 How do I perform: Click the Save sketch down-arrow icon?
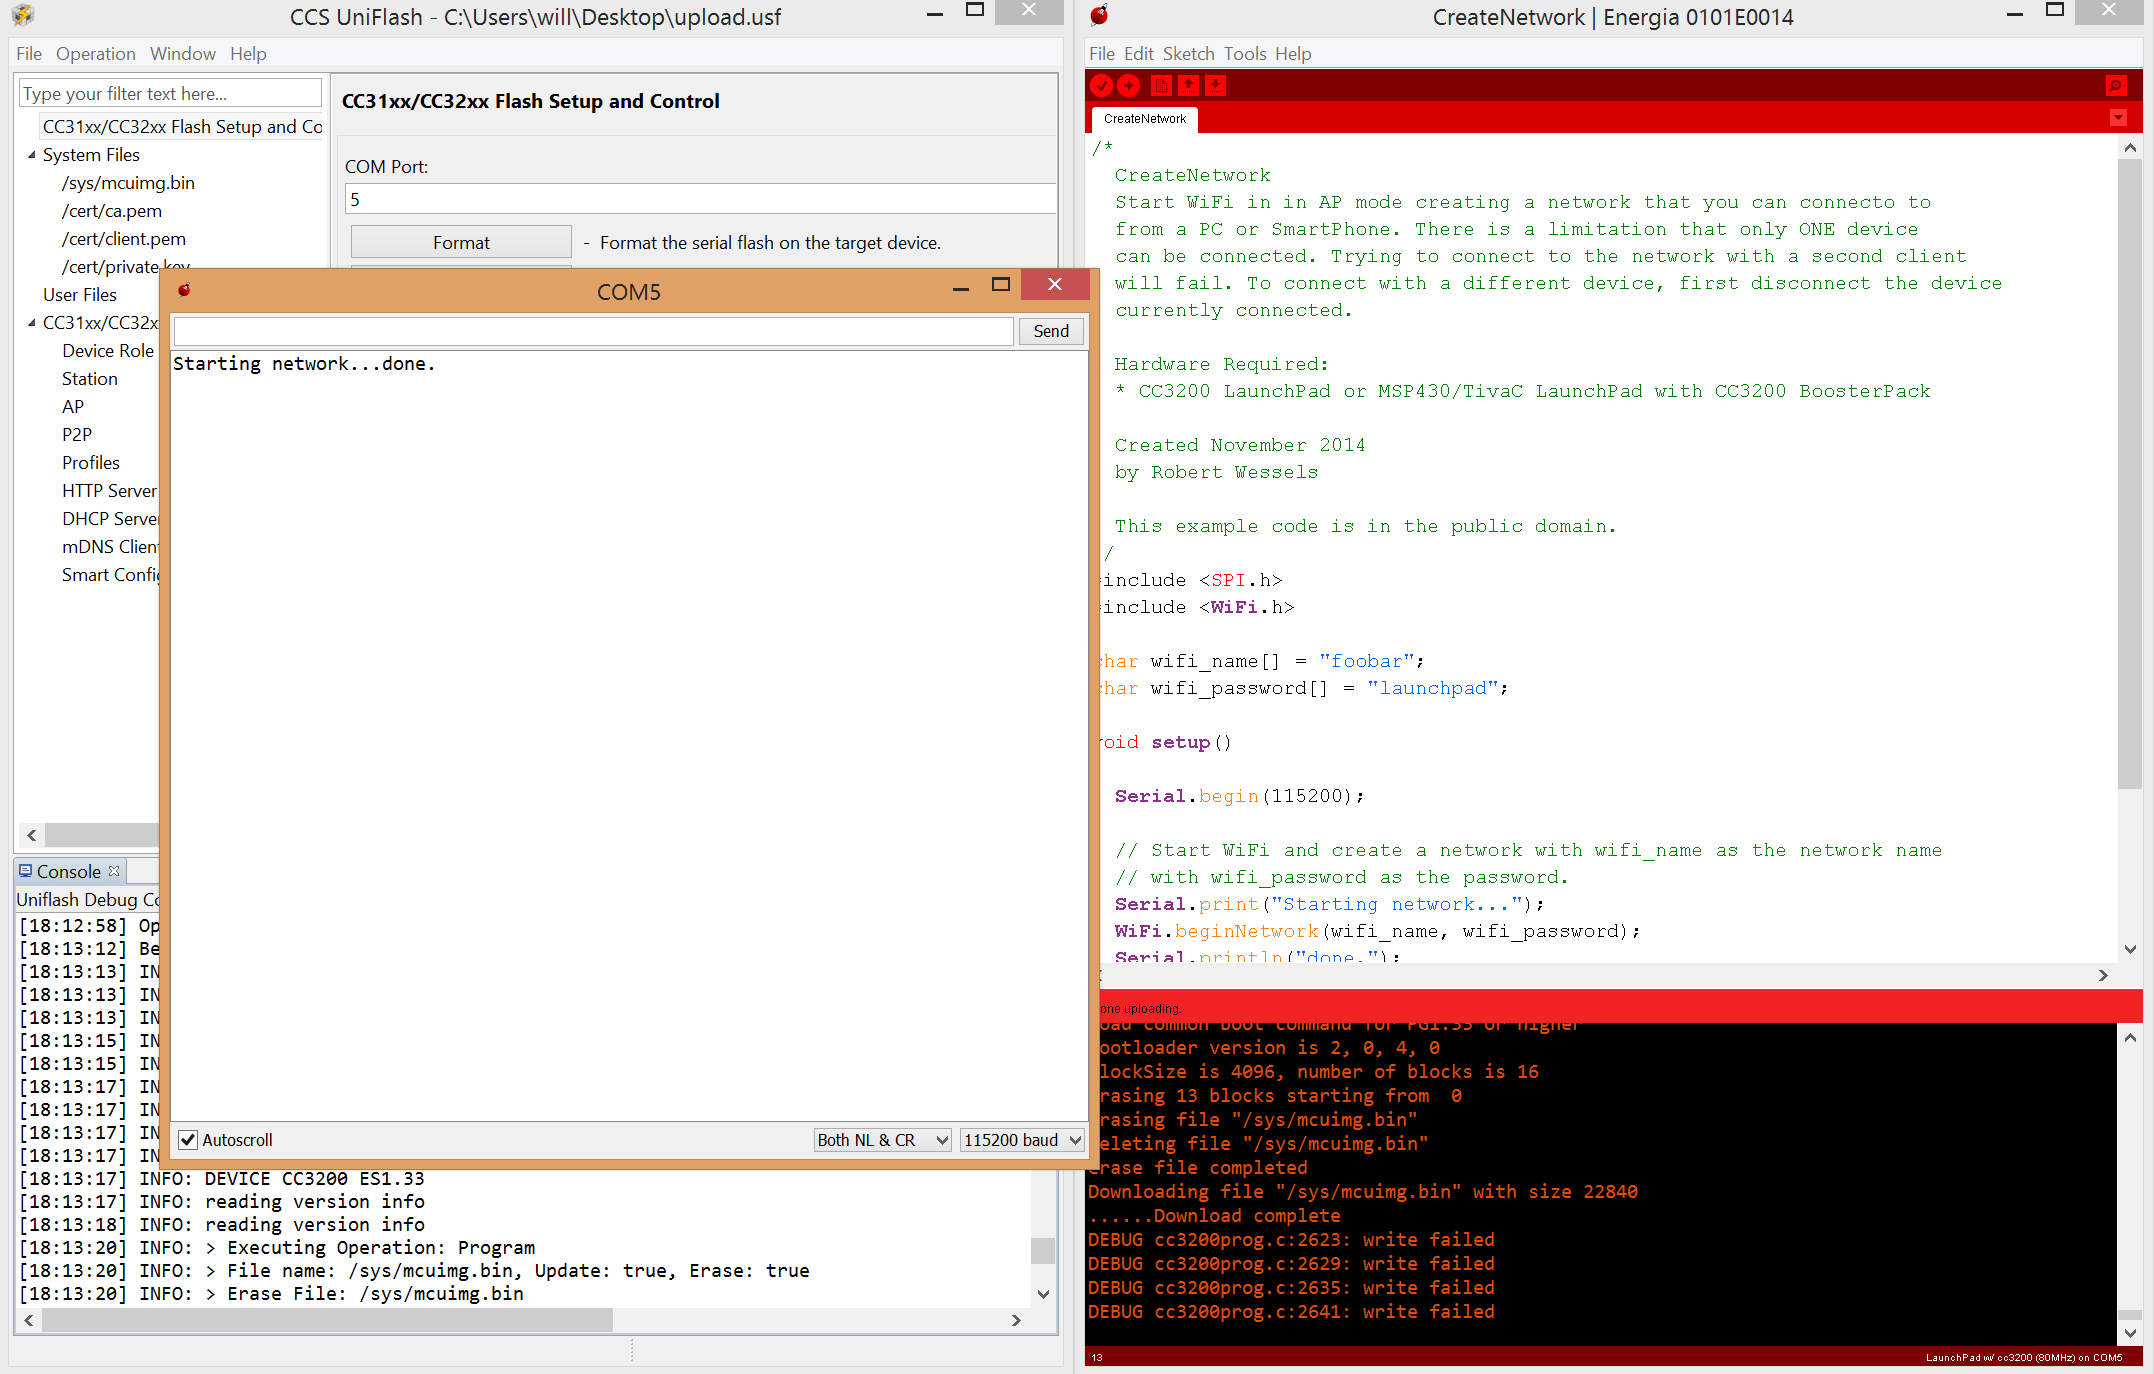1215,86
